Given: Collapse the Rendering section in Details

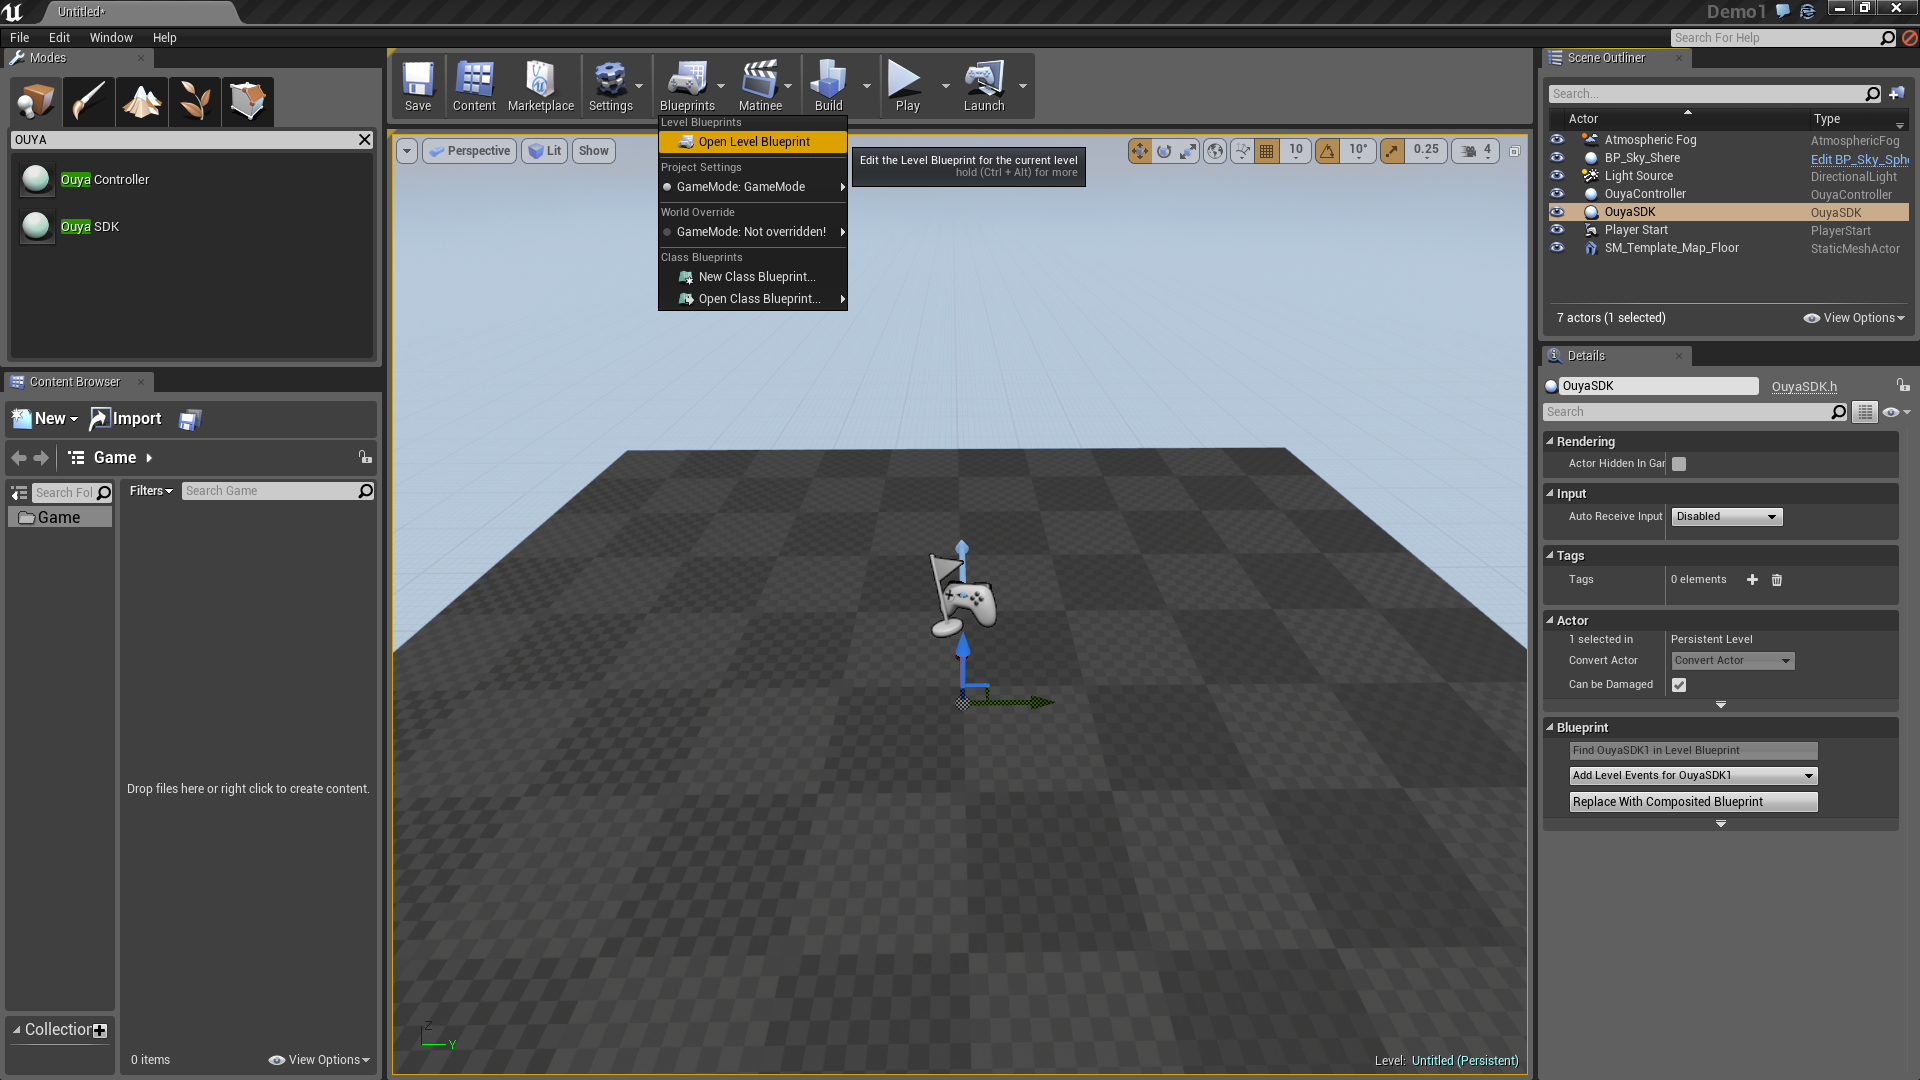Looking at the screenshot, I should click(x=1550, y=441).
